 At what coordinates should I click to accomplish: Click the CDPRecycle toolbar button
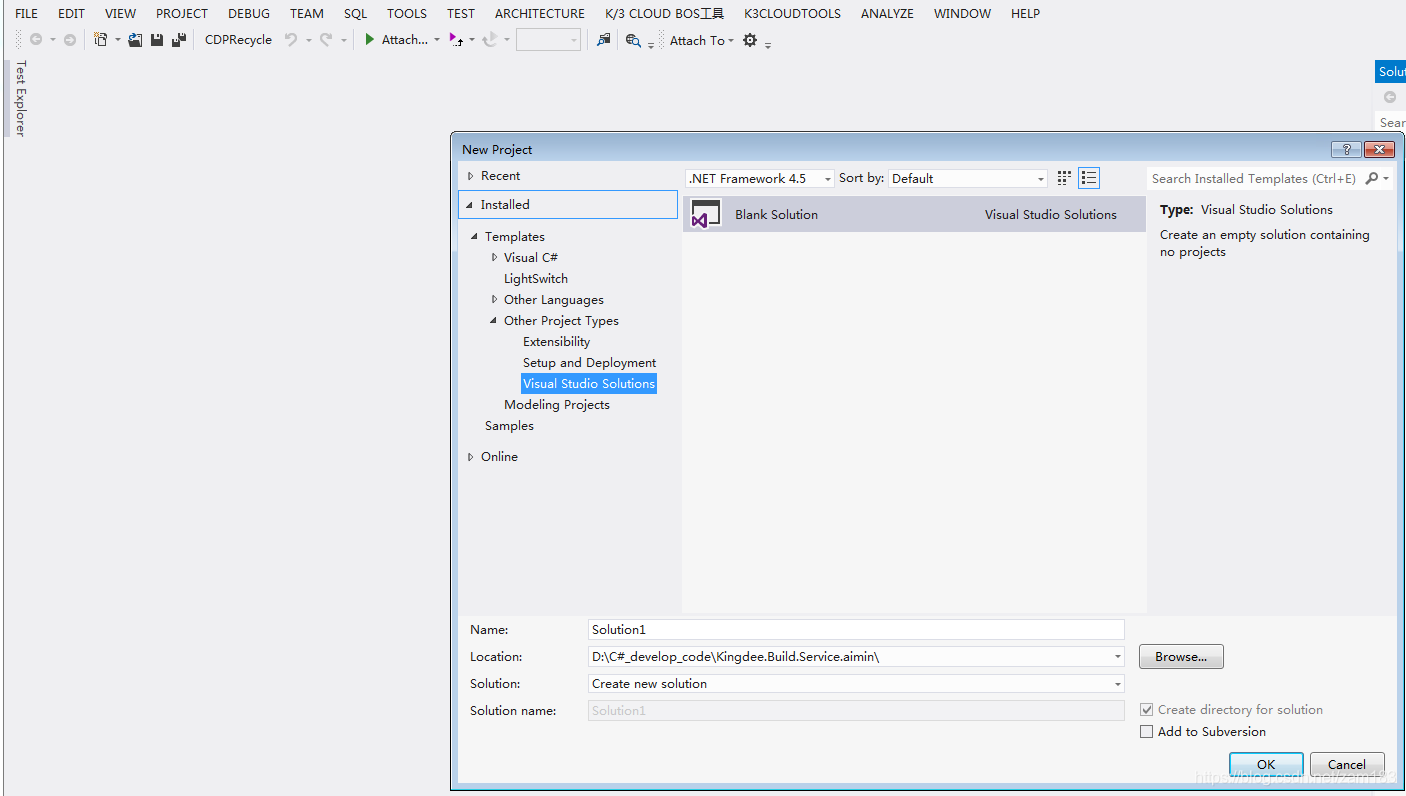point(238,40)
